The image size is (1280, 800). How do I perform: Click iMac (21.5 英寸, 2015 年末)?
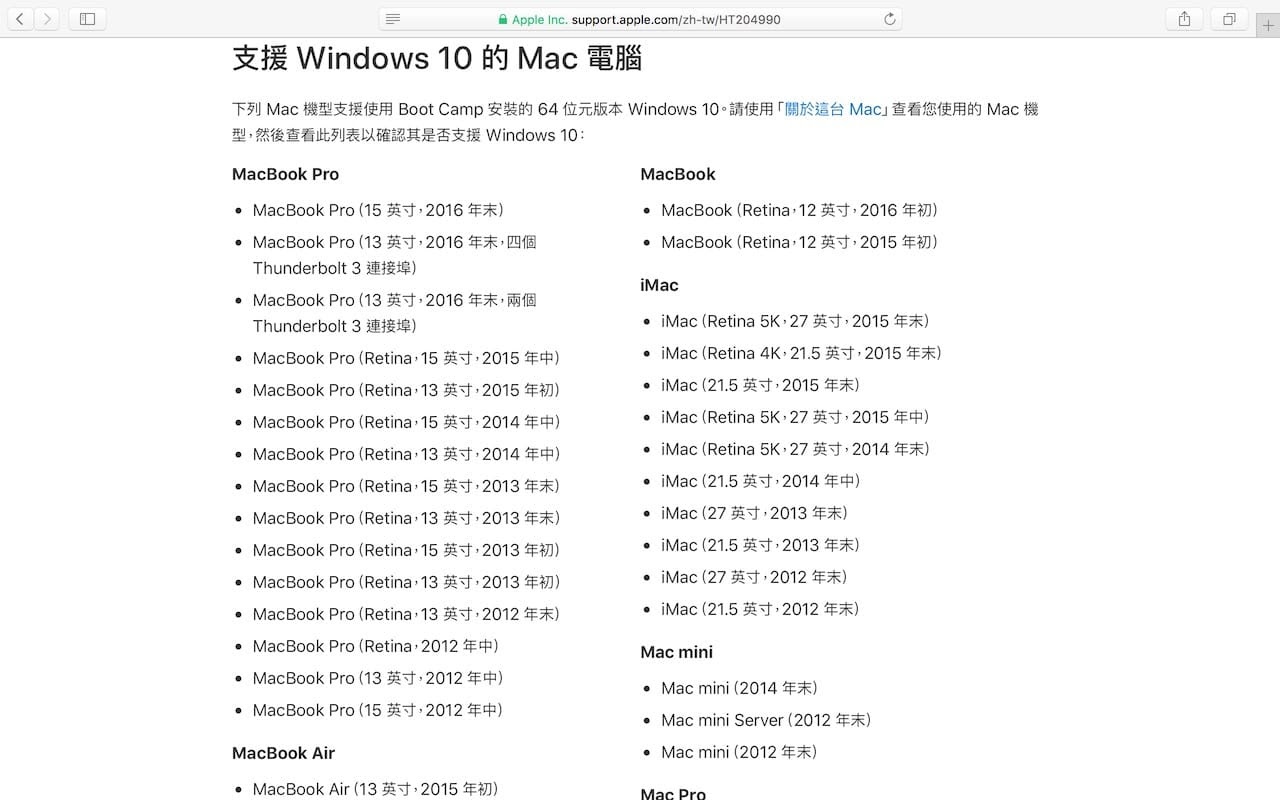click(760, 385)
